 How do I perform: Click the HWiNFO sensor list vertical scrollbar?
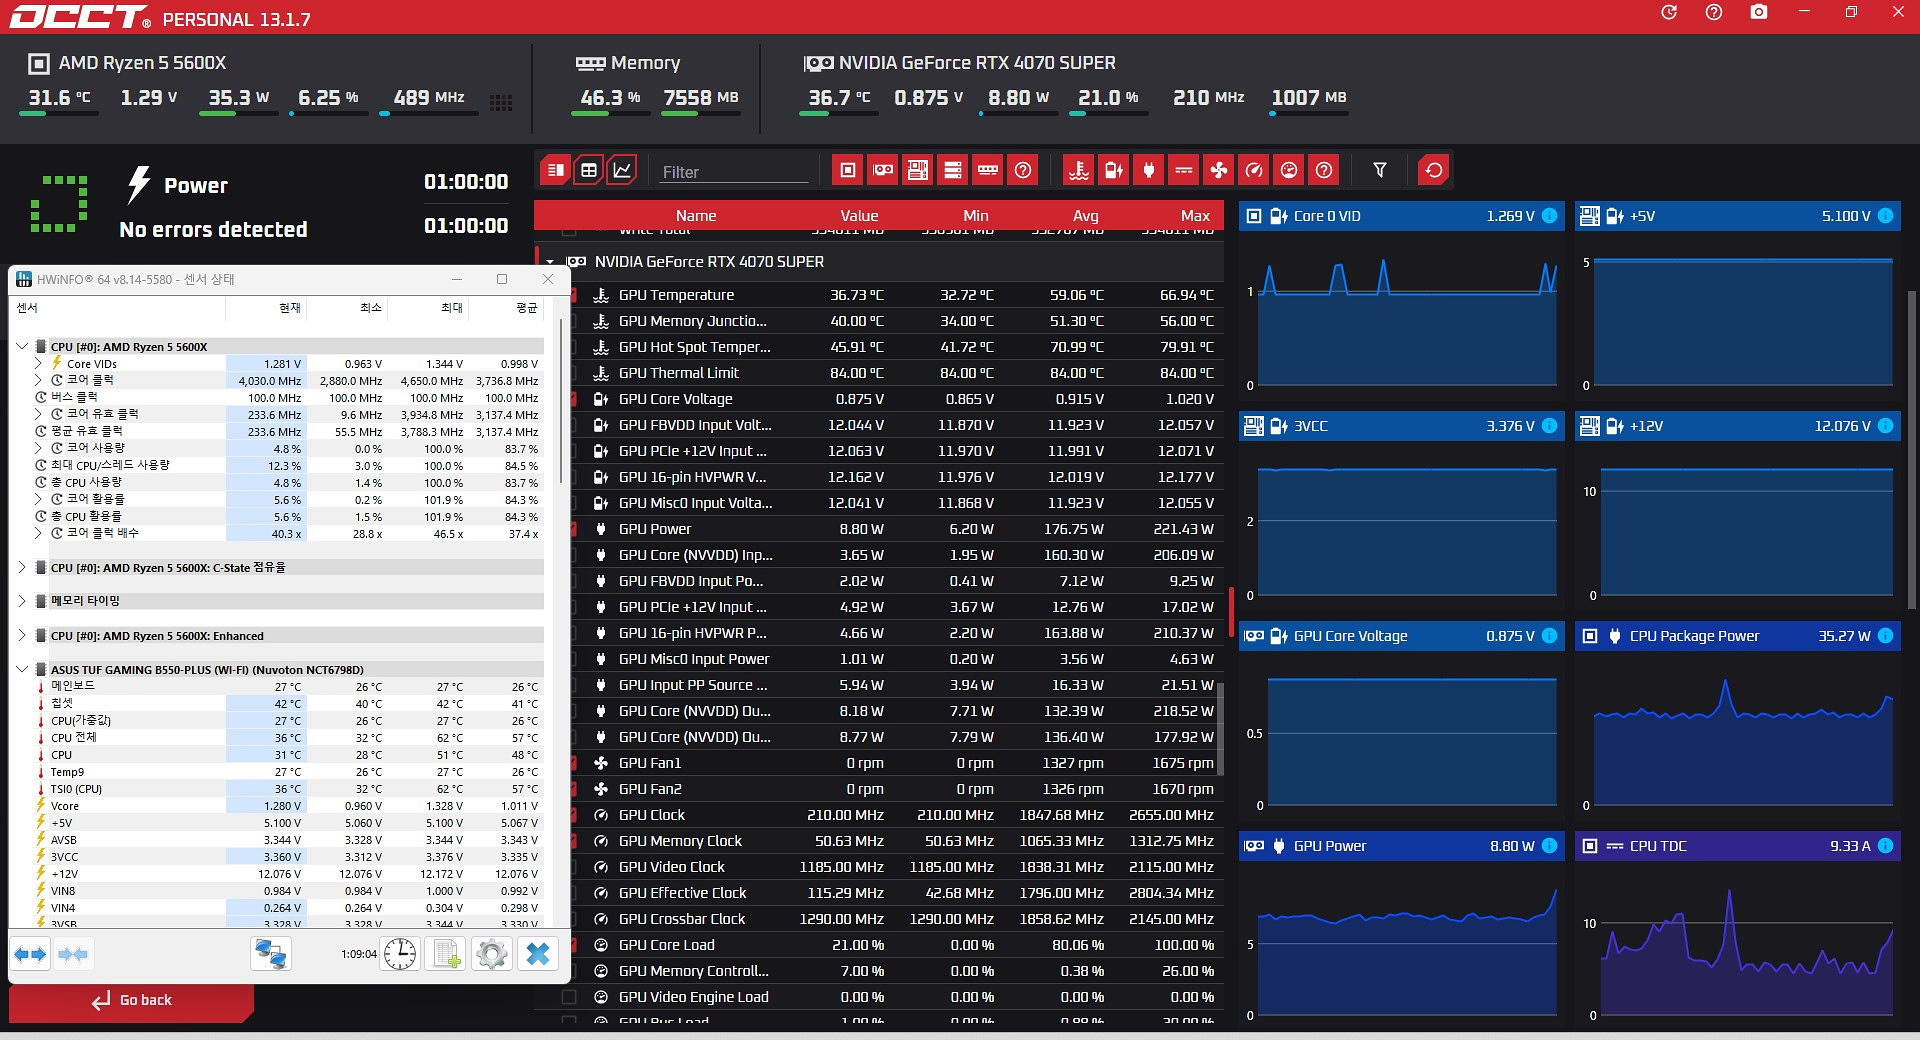(561, 400)
